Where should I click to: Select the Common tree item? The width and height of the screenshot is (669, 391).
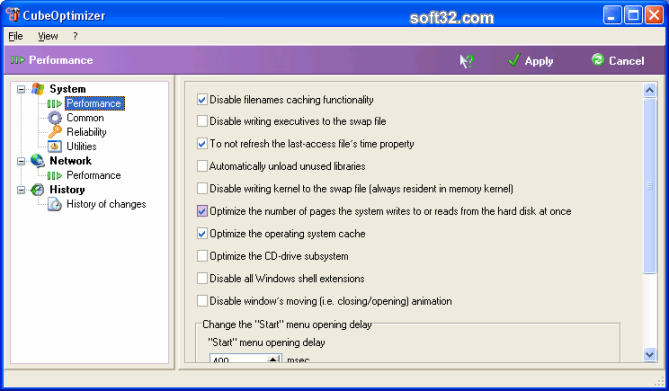coord(85,118)
